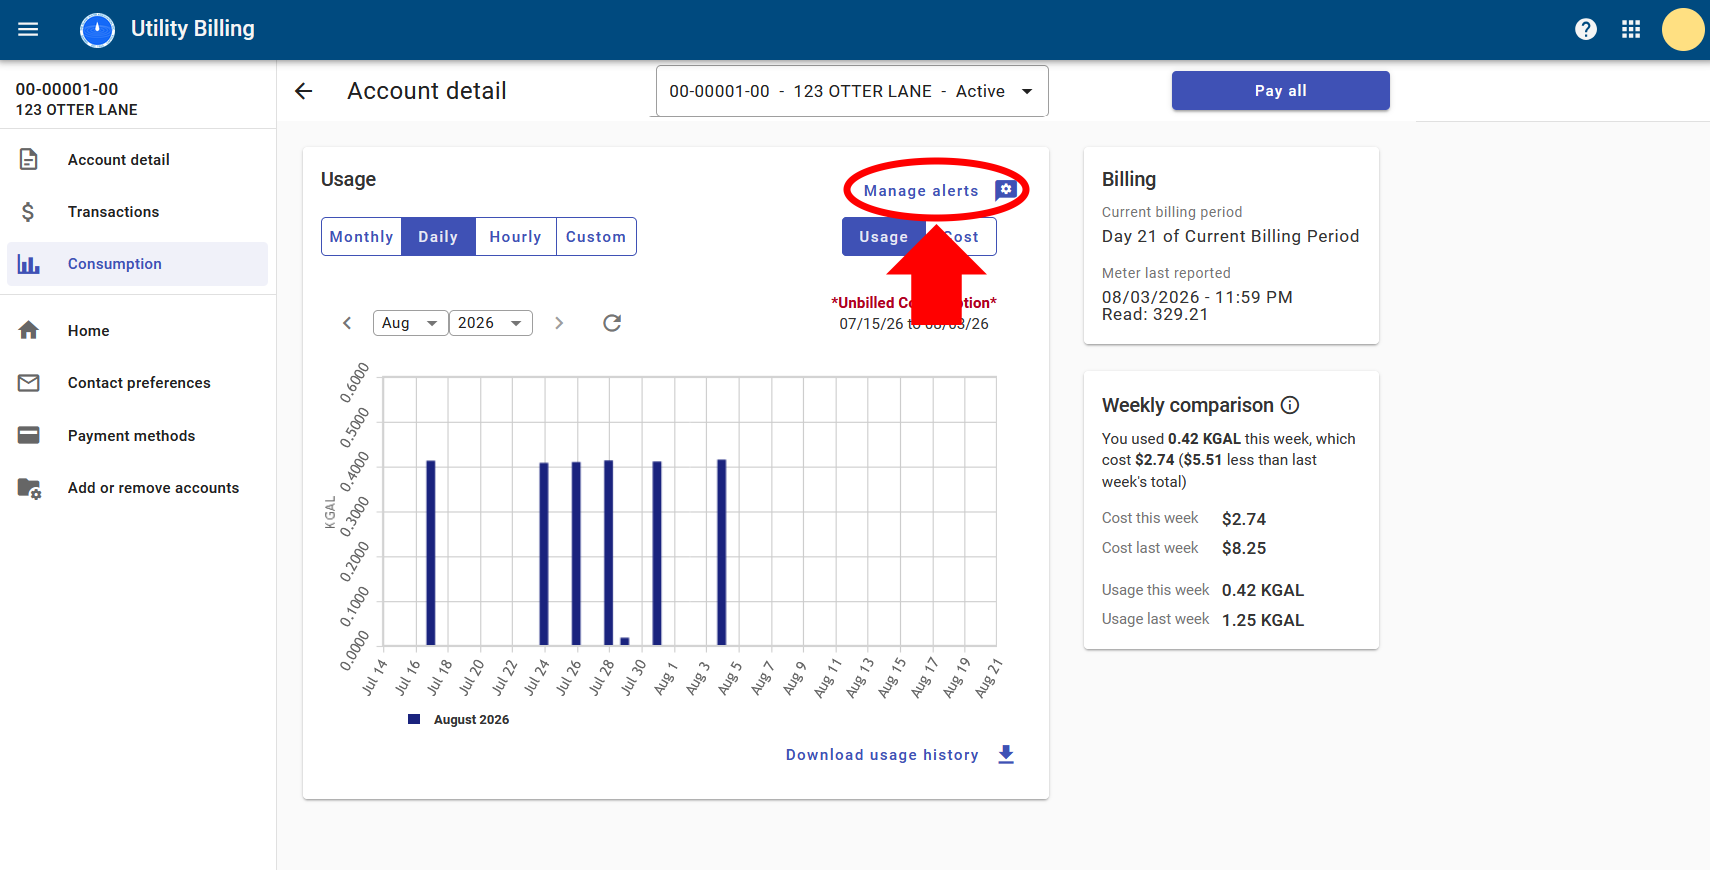Click the Jul 16 usage bar

tap(431, 553)
